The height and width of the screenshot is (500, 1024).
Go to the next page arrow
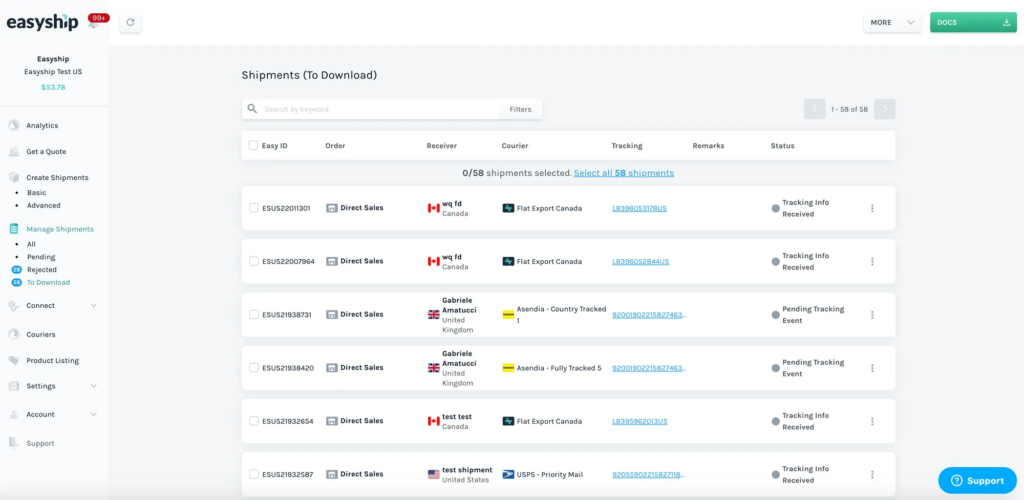pos(885,109)
